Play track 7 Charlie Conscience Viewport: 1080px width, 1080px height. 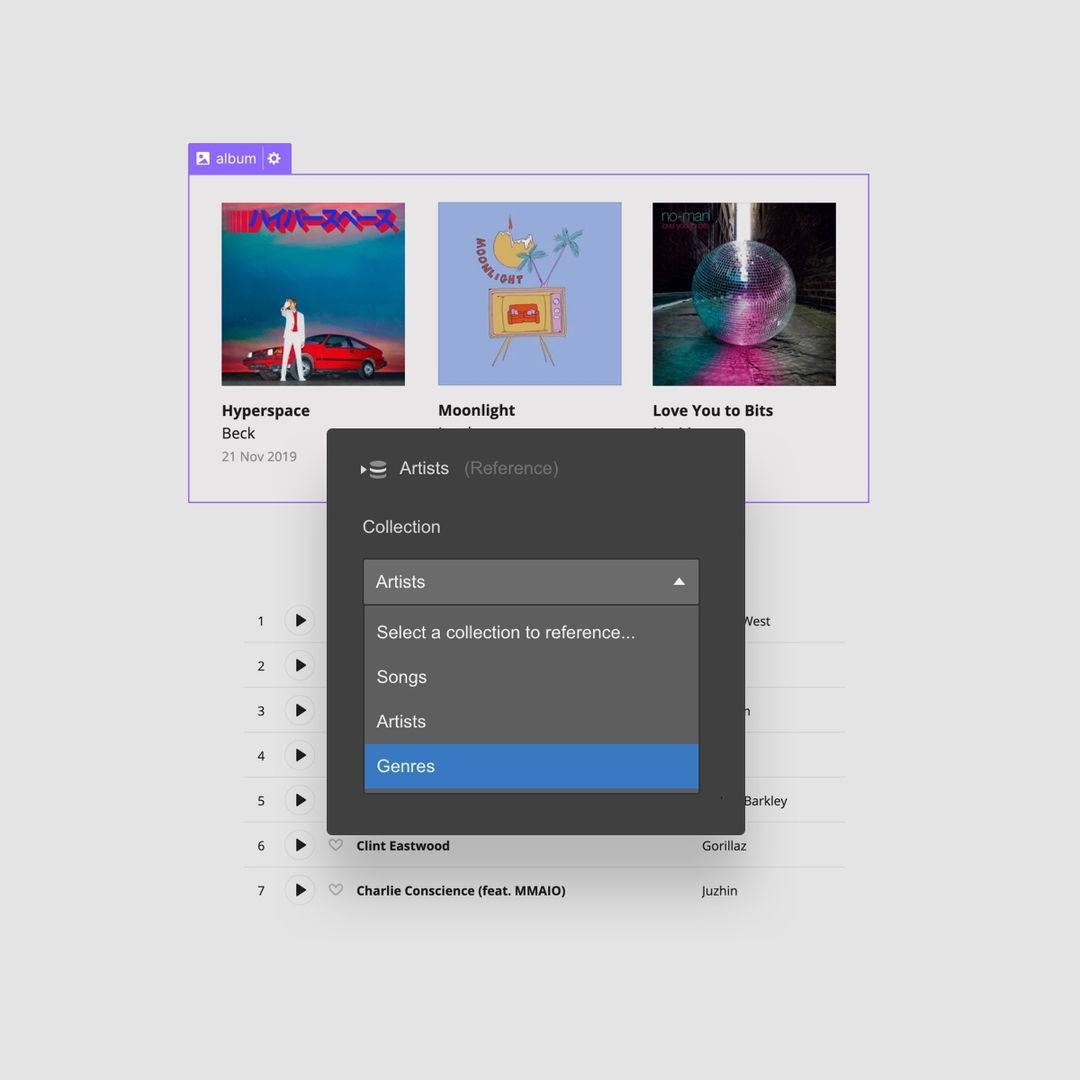click(300, 890)
